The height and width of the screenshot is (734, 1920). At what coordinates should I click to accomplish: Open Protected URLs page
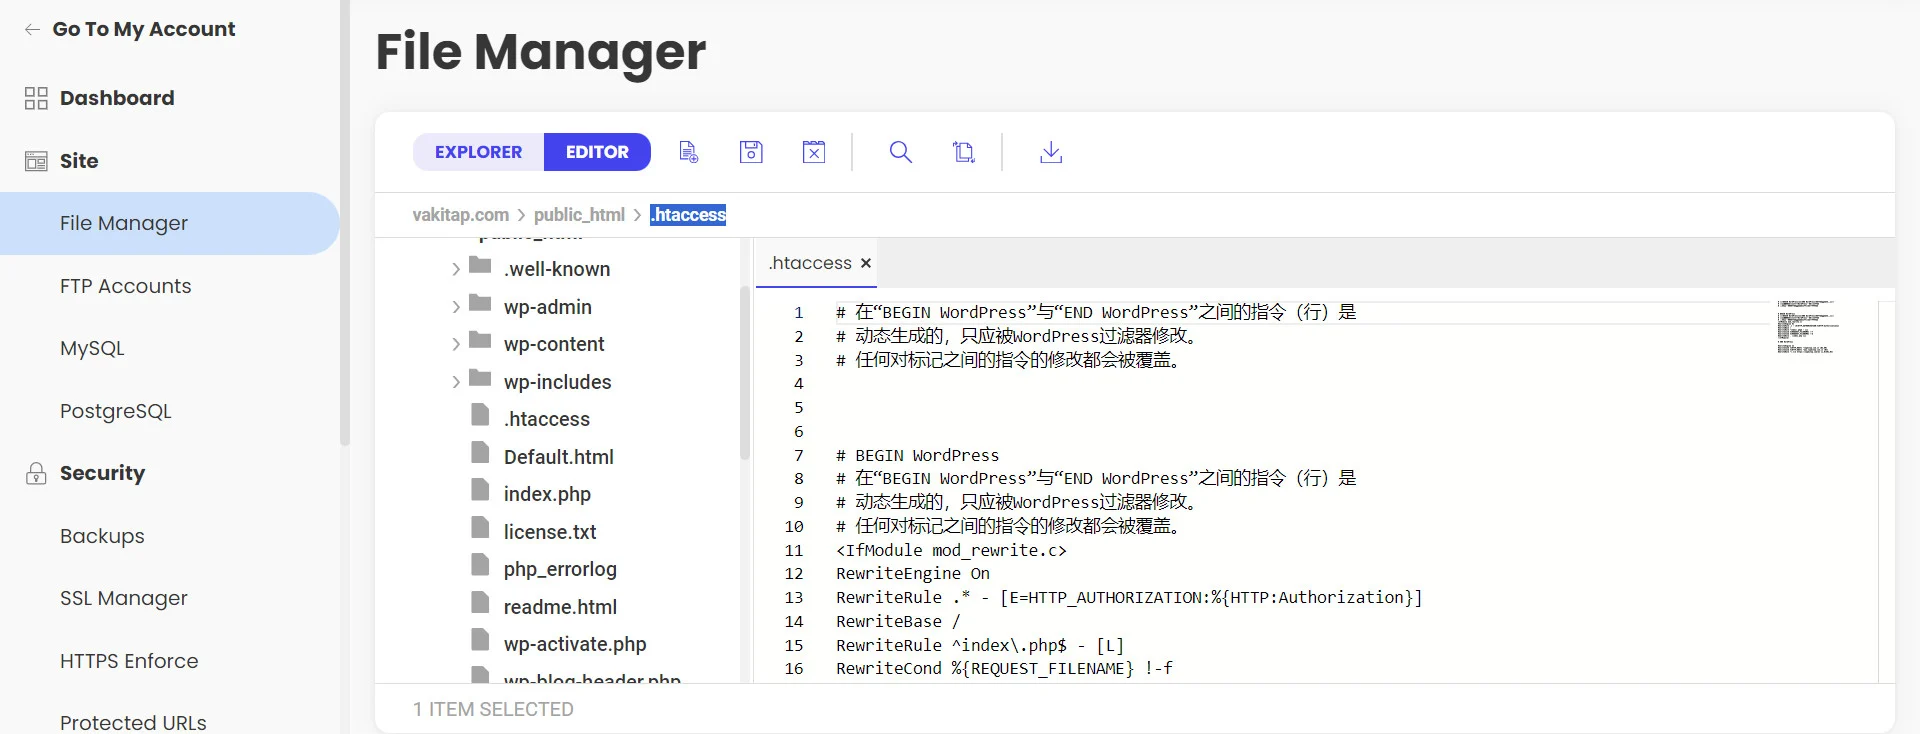pyautogui.click(x=133, y=722)
